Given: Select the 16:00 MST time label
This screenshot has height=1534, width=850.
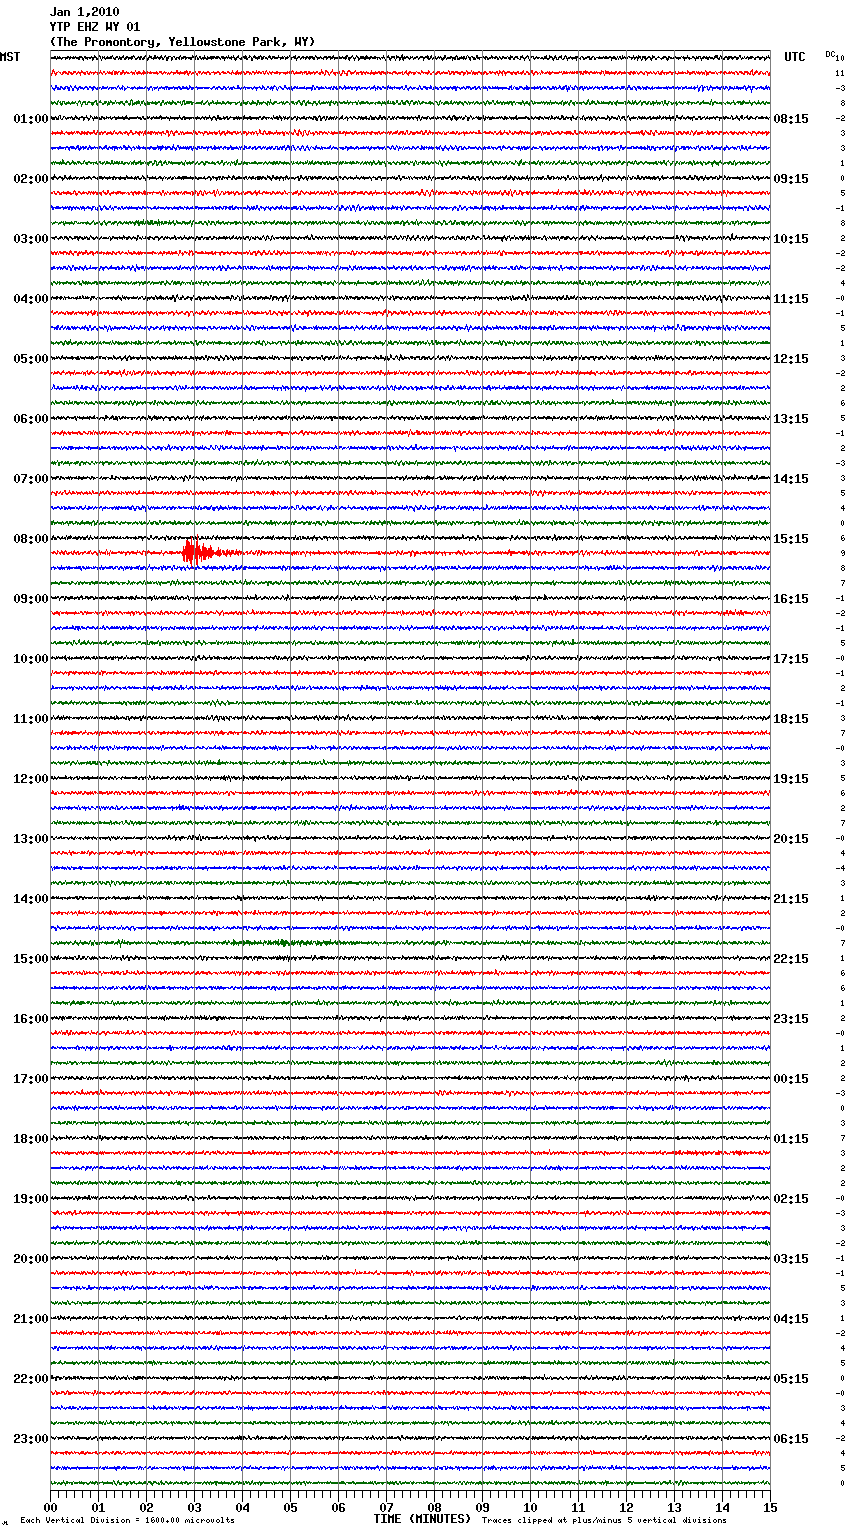Looking at the screenshot, I should (31, 1019).
